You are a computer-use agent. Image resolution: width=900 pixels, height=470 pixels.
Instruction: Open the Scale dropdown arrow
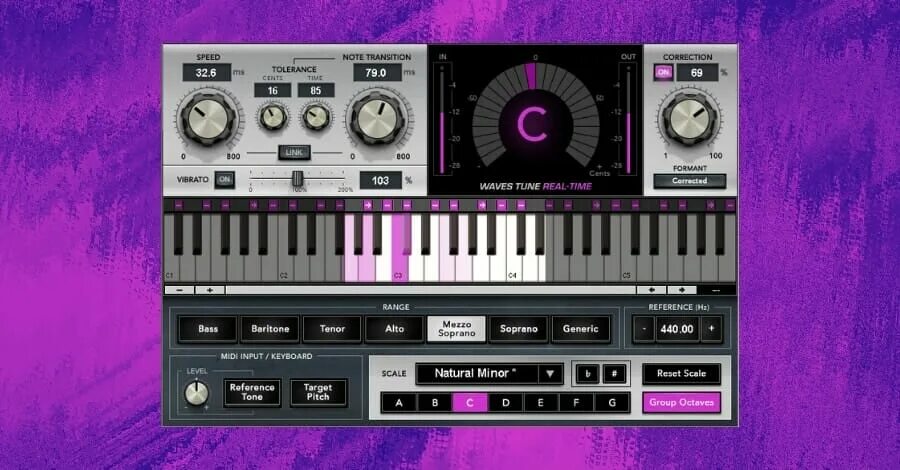point(550,374)
